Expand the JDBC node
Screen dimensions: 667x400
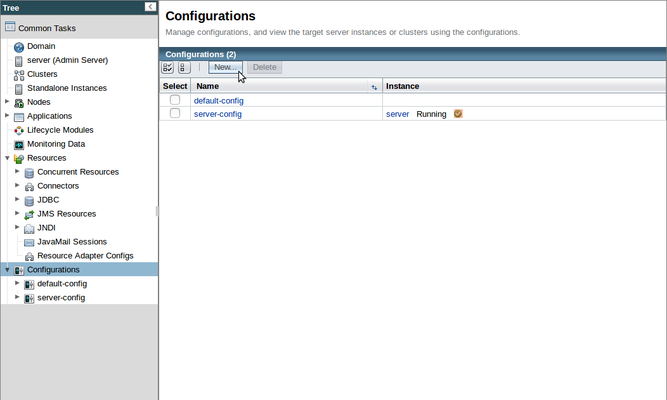click(x=17, y=199)
